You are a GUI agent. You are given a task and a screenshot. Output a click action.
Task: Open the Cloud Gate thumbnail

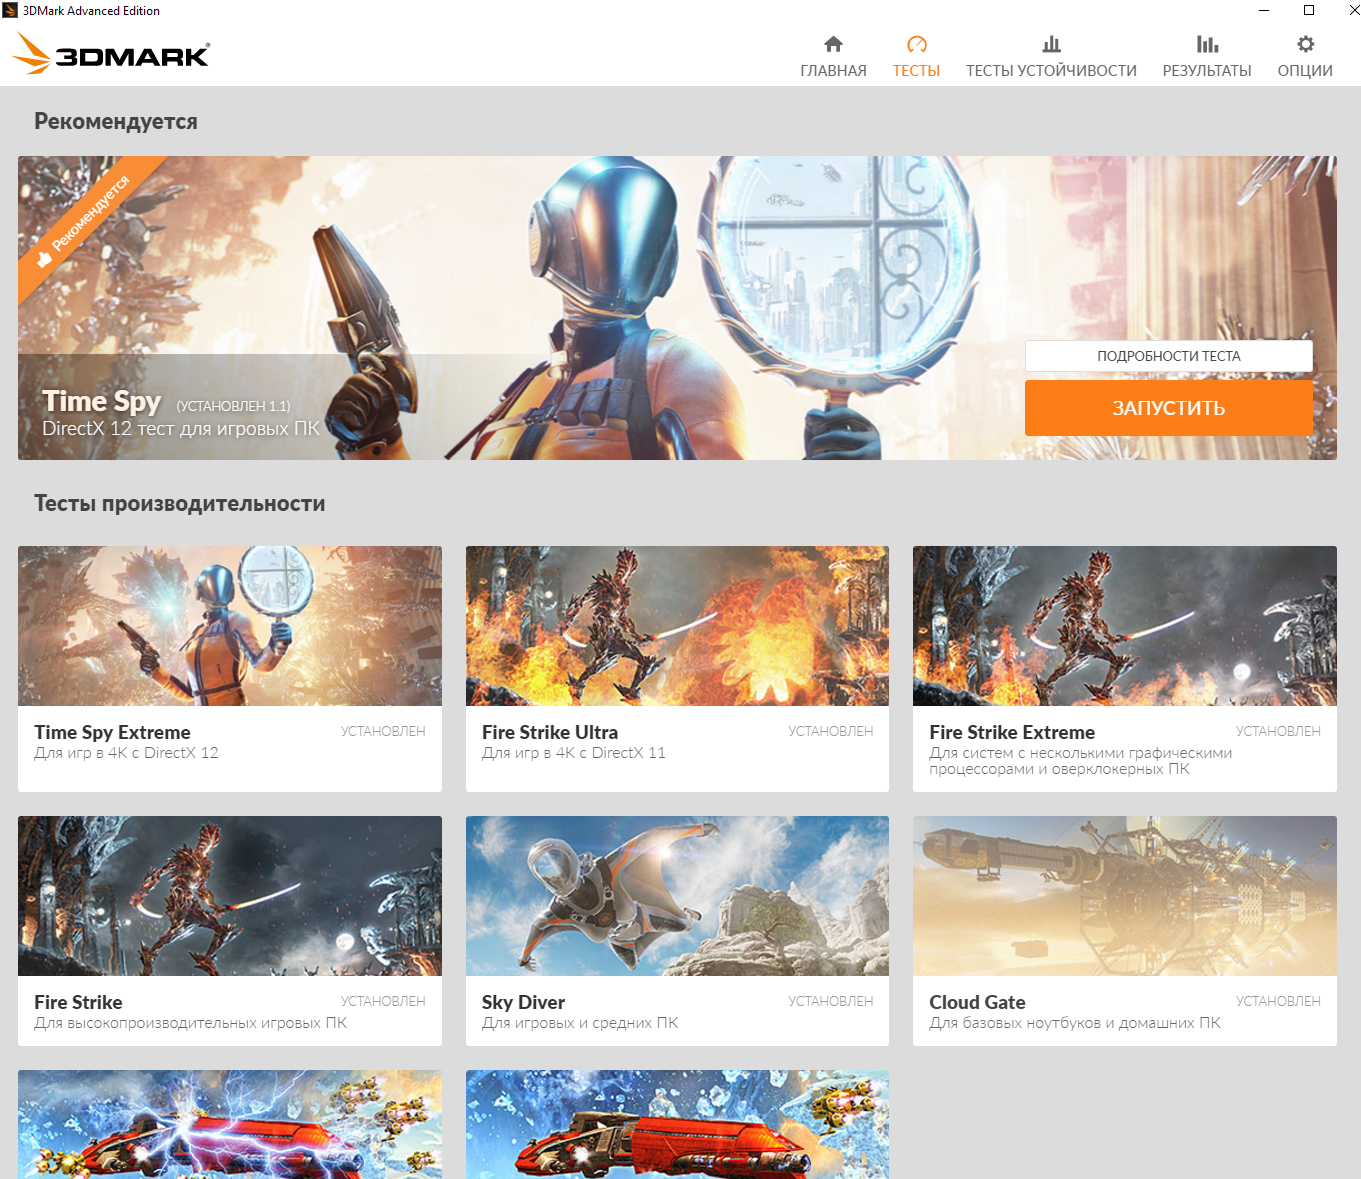point(1125,896)
